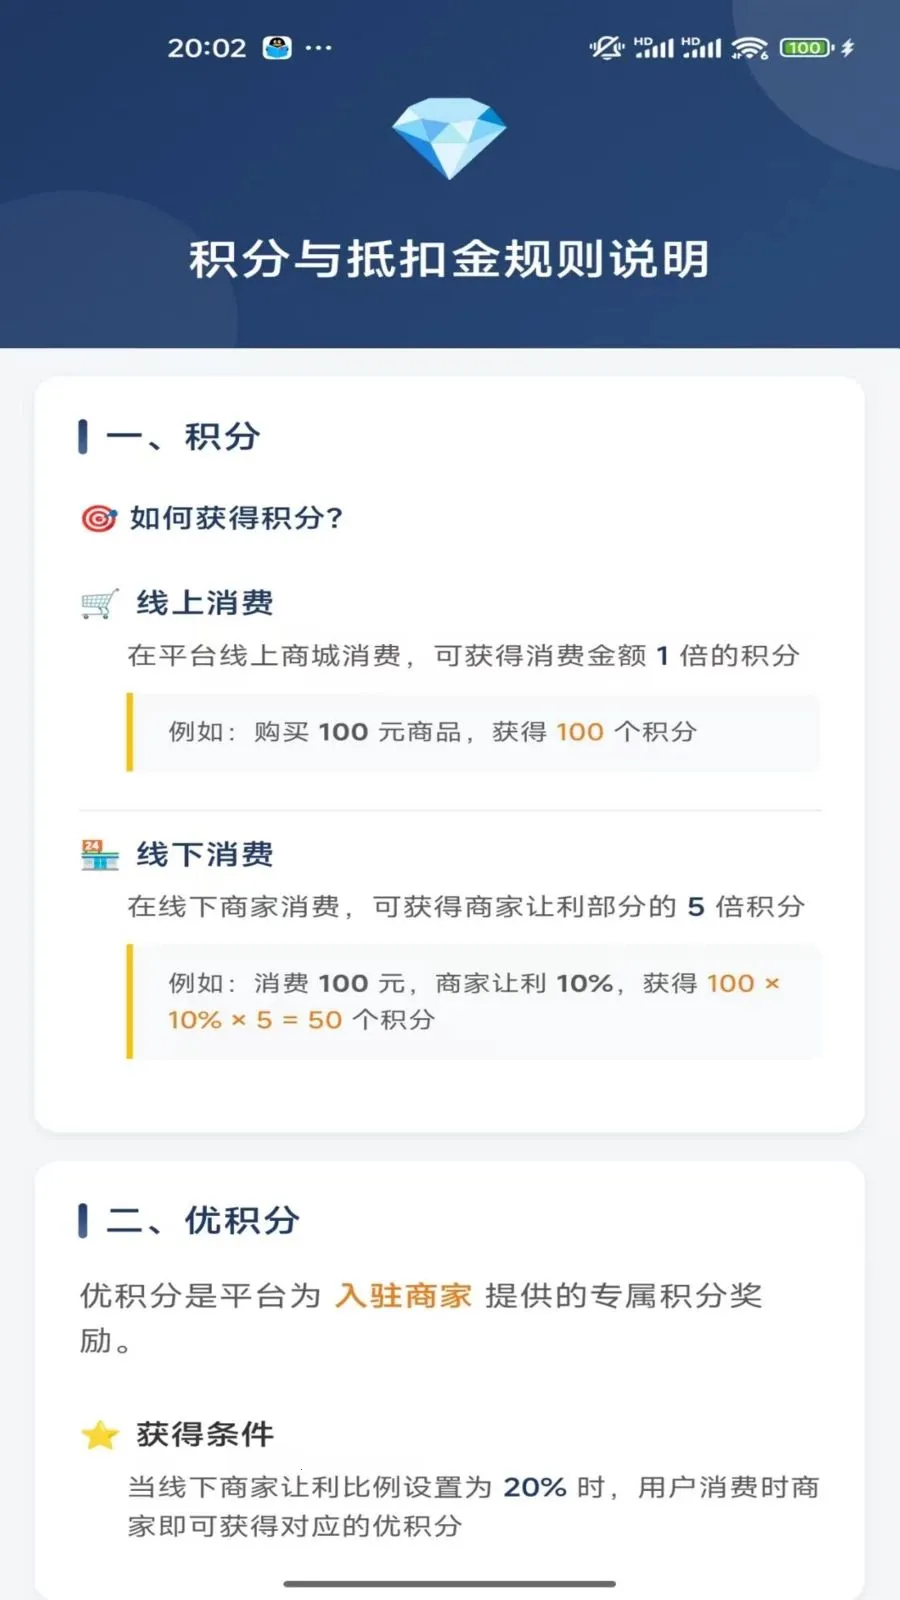
Task: Tap the shopping cart icon by 线上消费
Action: pyautogui.click(x=99, y=603)
